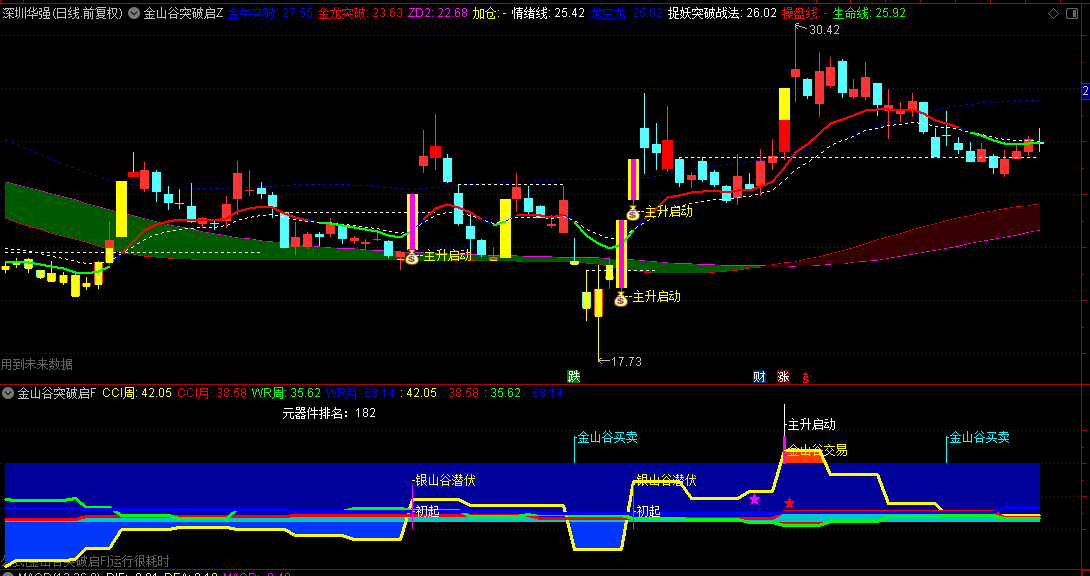Click the green 跌 marker icon
Image resolution: width=1090 pixels, height=576 pixels.
click(x=574, y=377)
